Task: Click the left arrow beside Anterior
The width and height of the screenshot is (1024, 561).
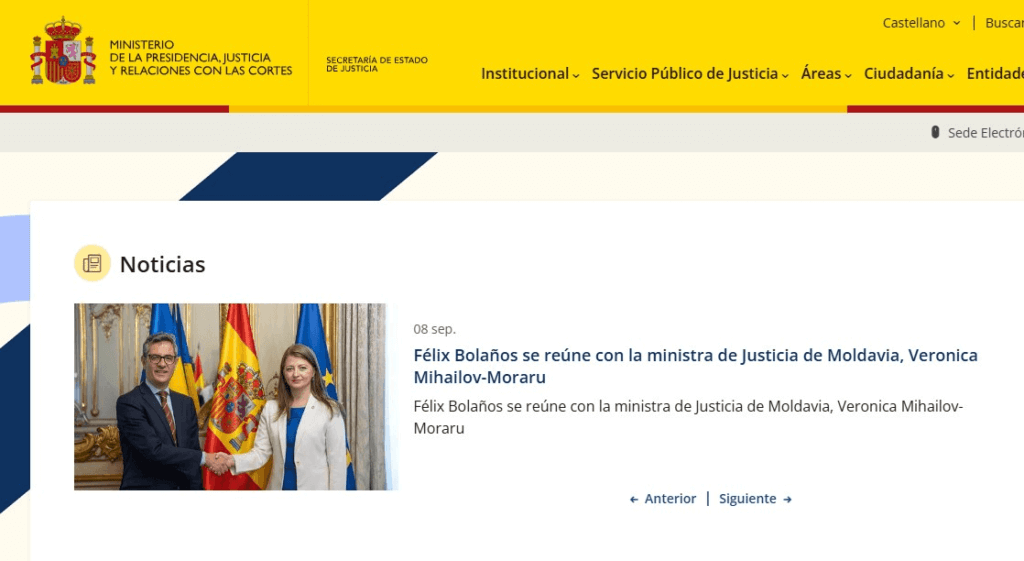Action: (633, 500)
